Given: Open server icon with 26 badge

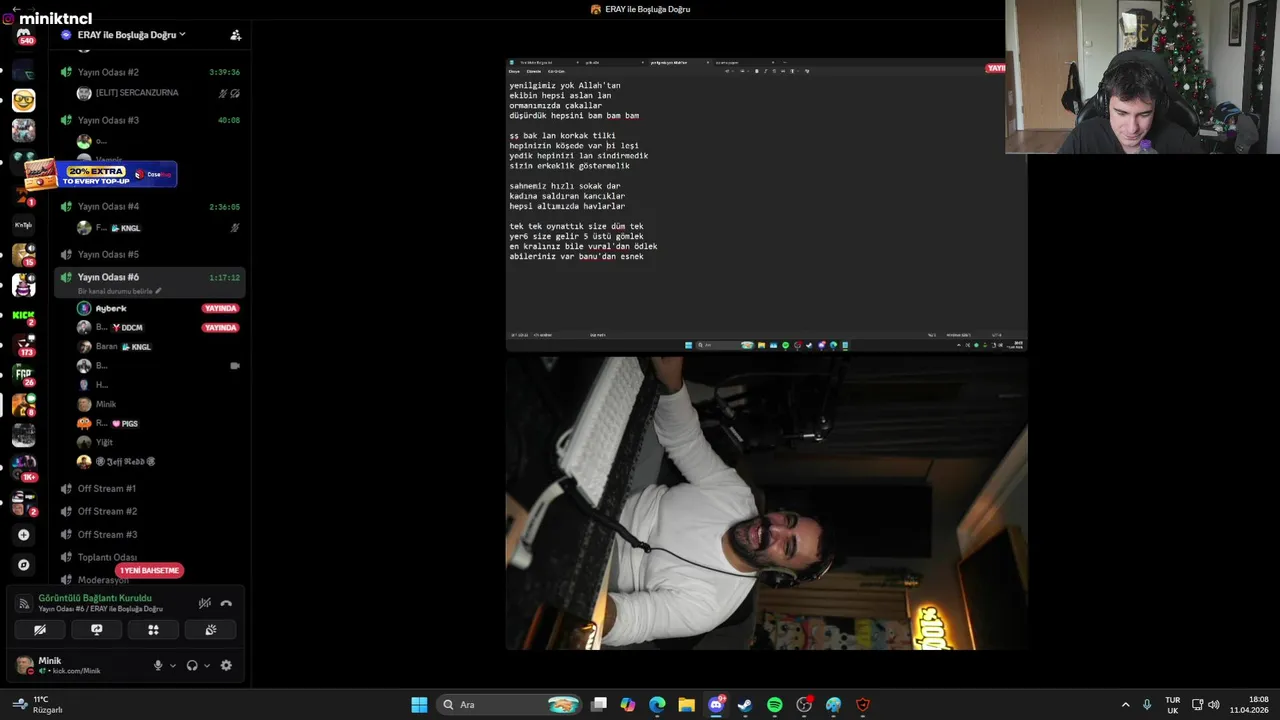Looking at the screenshot, I should tap(24, 375).
